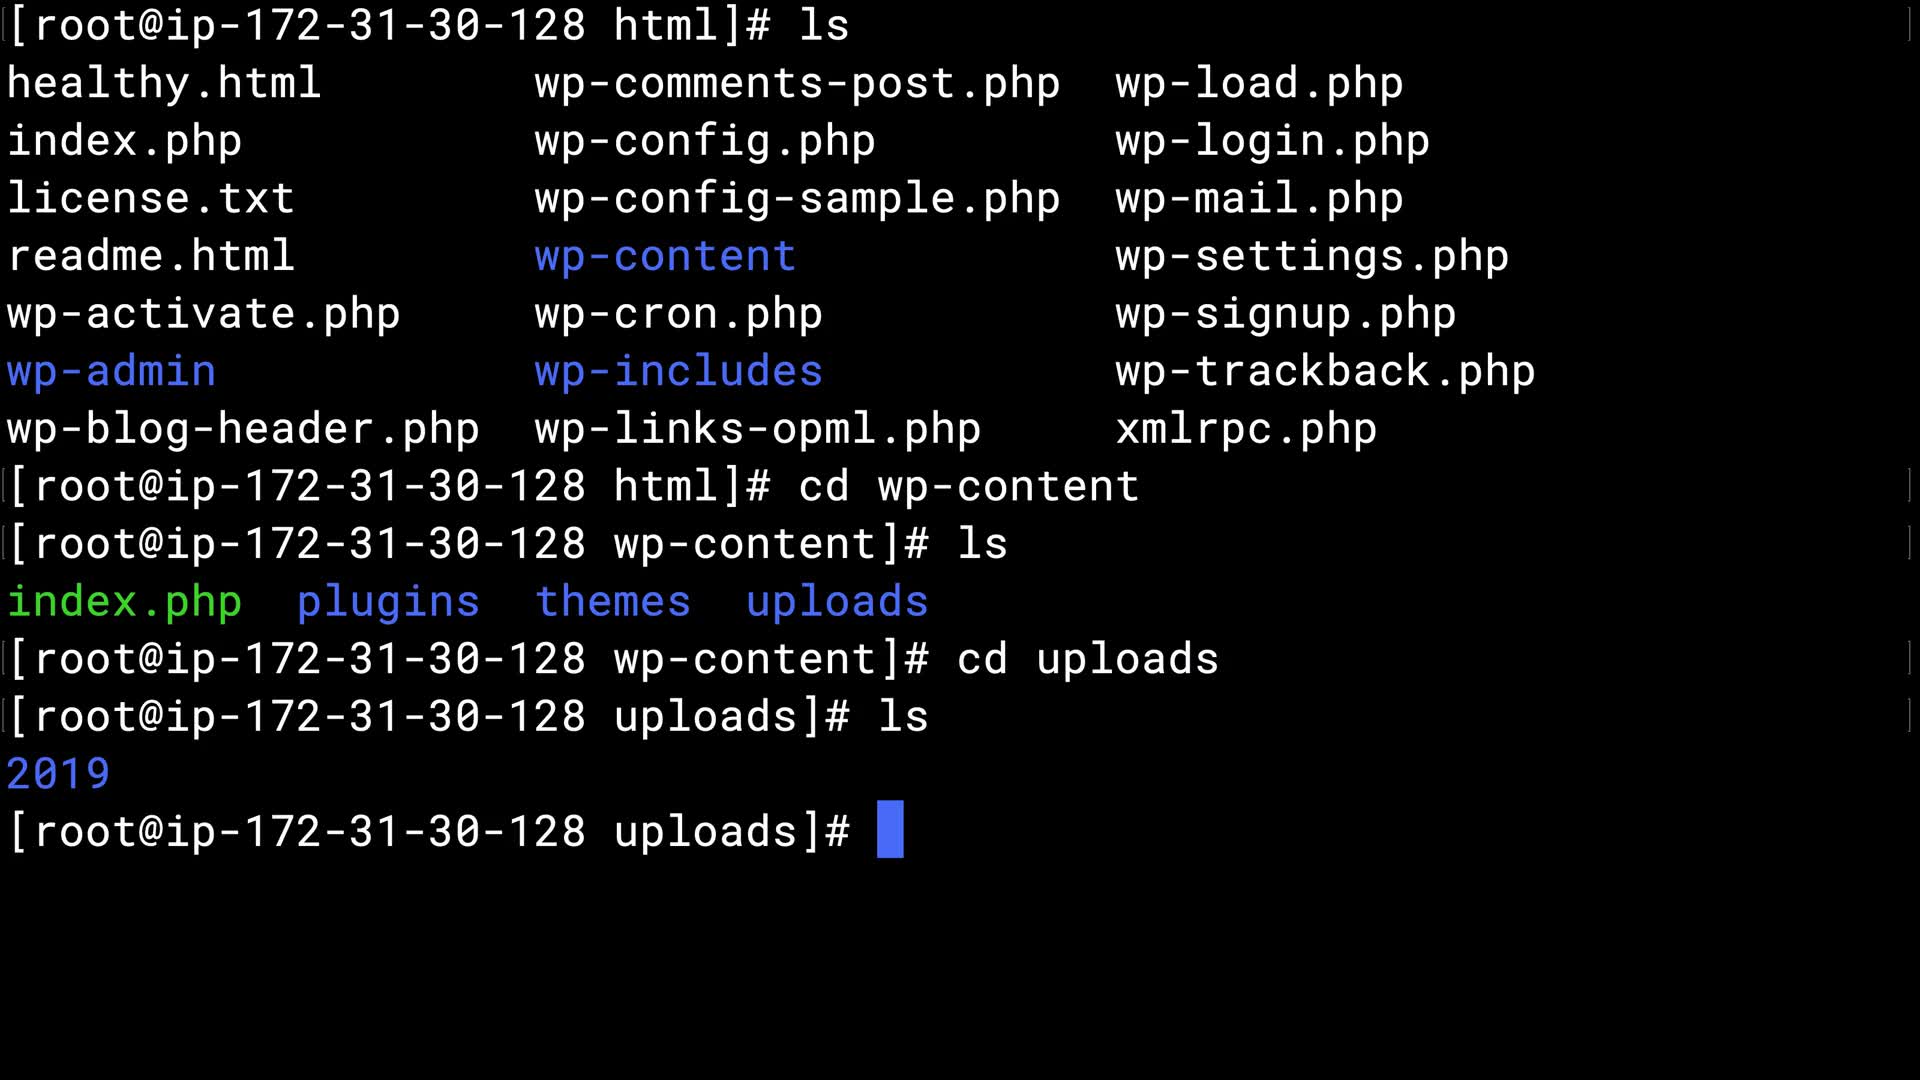Click the wp-includes directory in the listing

[678, 372]
